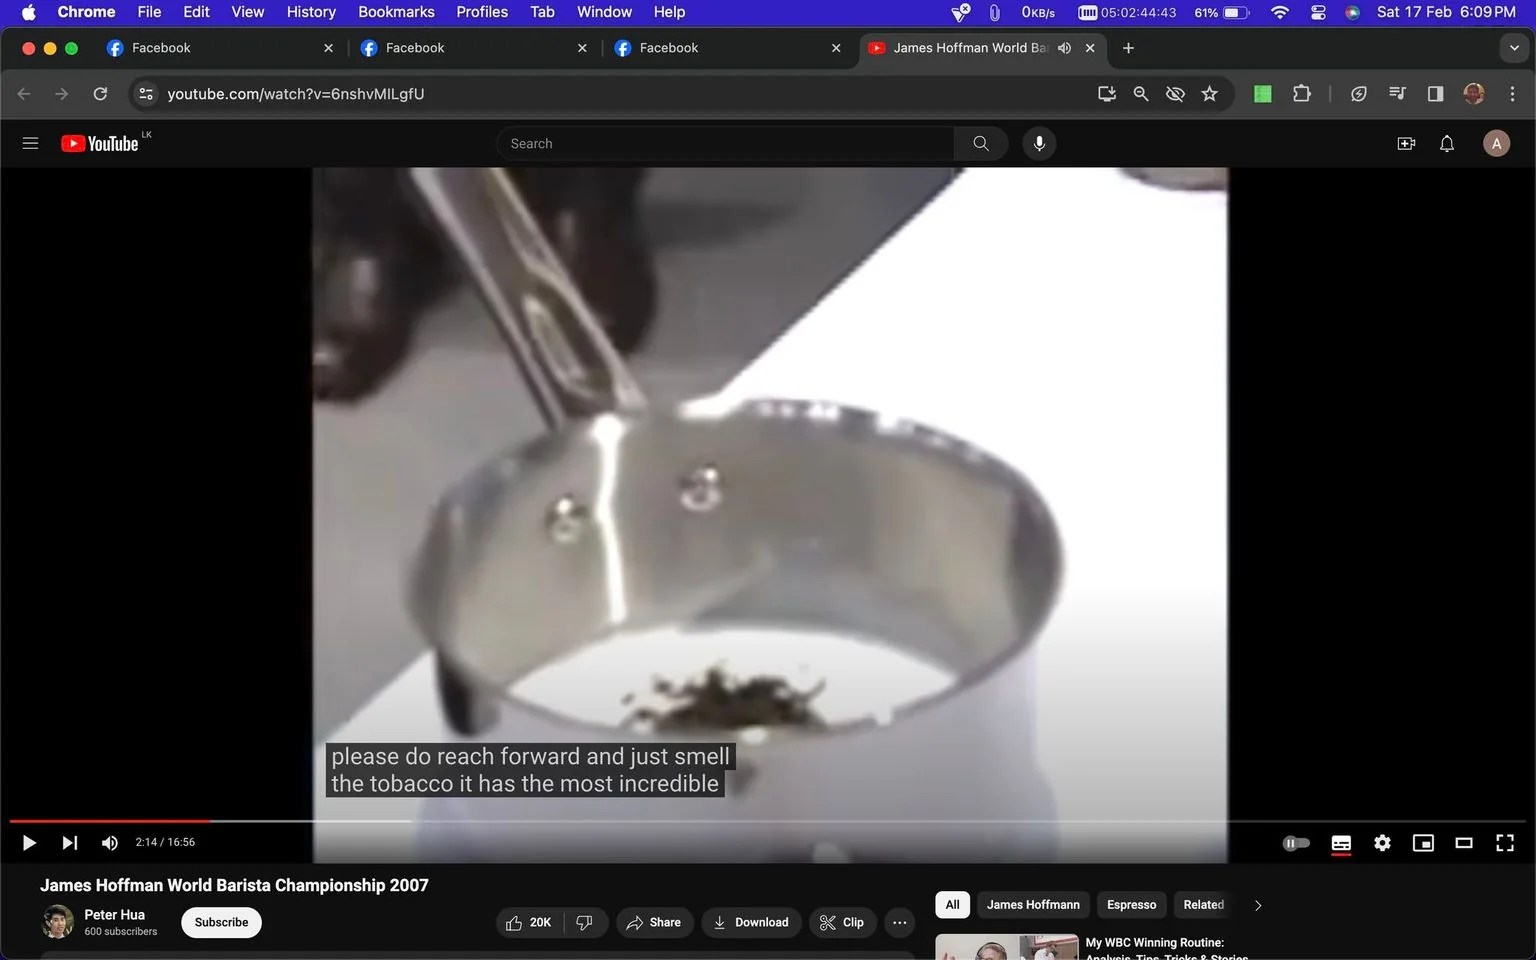Screen dimensions: 1536x960
Task: Open Peter Hua channel name link
Action: [114, 914]
